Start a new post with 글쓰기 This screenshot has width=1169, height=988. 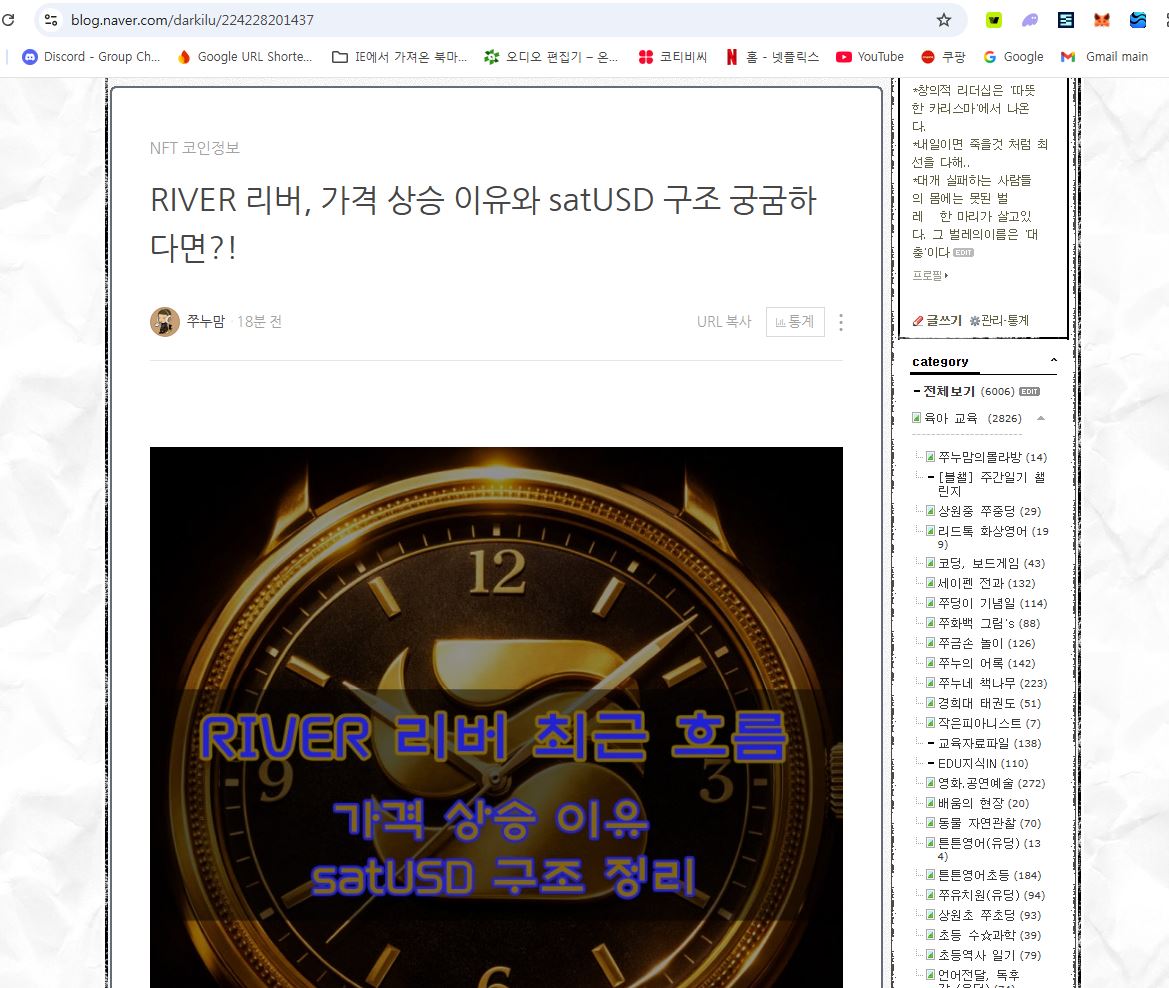pyautogui.click(x=937, y=320)
